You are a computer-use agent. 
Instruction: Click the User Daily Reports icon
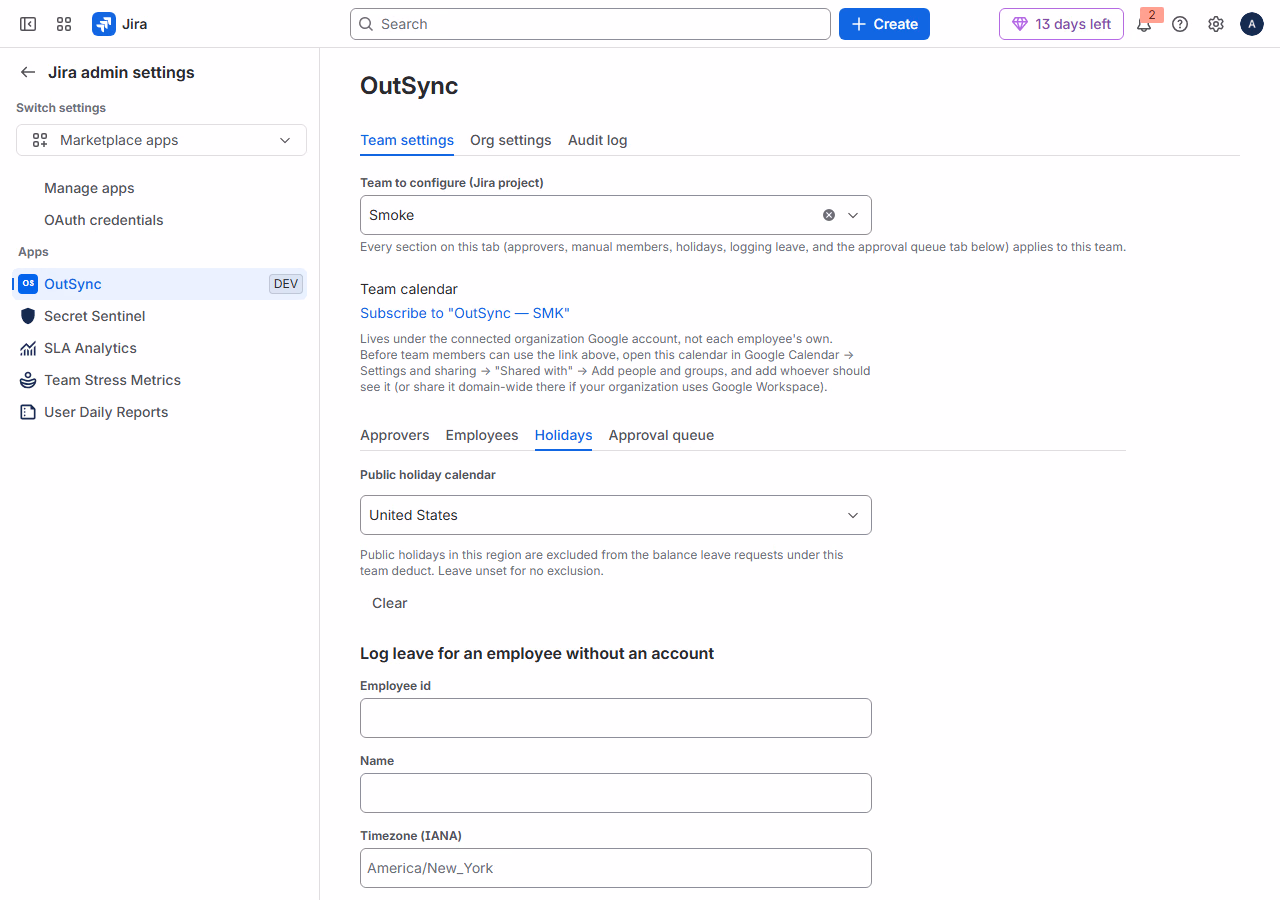28,412
